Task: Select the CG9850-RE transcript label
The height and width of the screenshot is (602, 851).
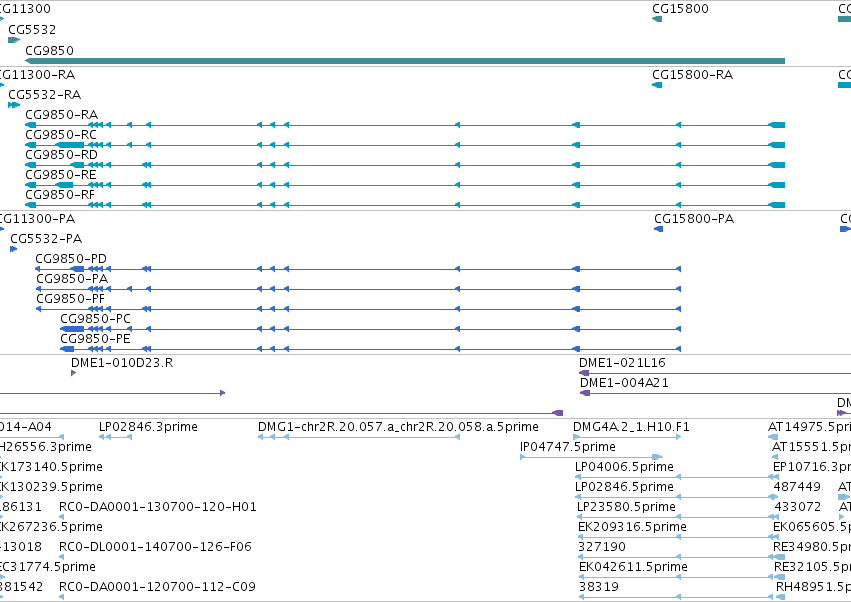Action: (x=61, y=175)
